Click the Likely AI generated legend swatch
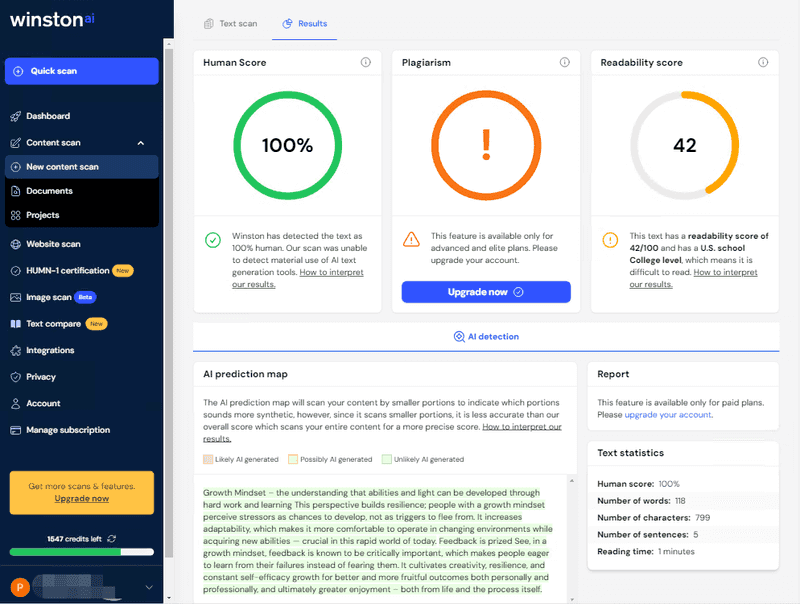Viewport: 800px width, 604px height. (208, 459)
